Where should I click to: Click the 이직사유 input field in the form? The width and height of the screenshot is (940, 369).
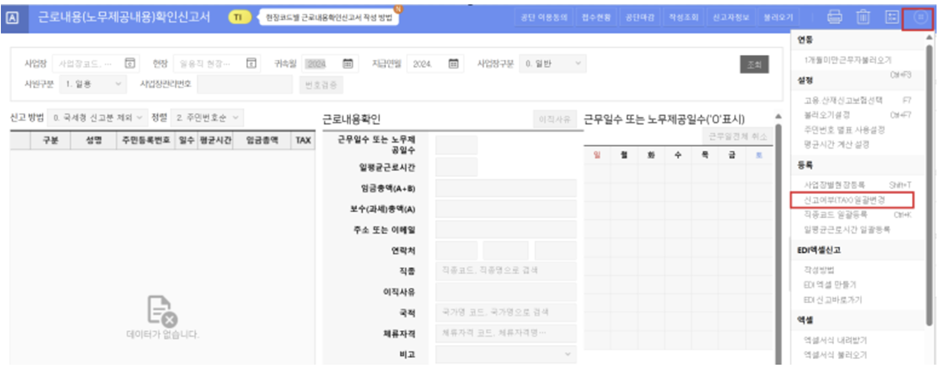click(506, 292)
